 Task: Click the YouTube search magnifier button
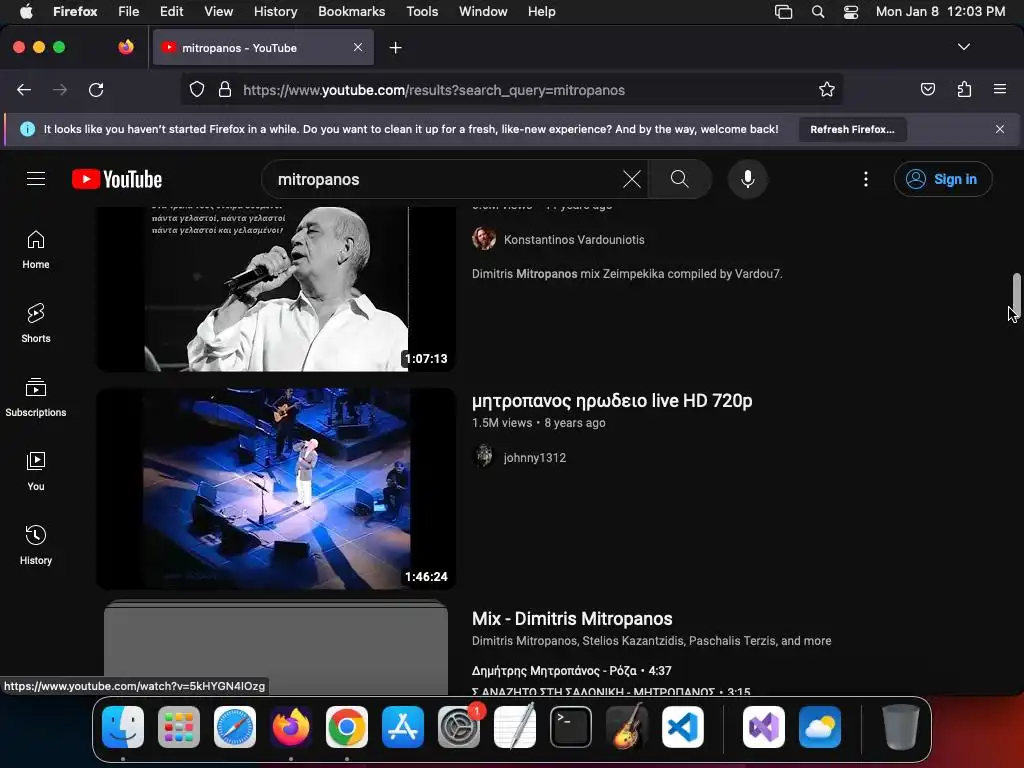click(680, 179)
